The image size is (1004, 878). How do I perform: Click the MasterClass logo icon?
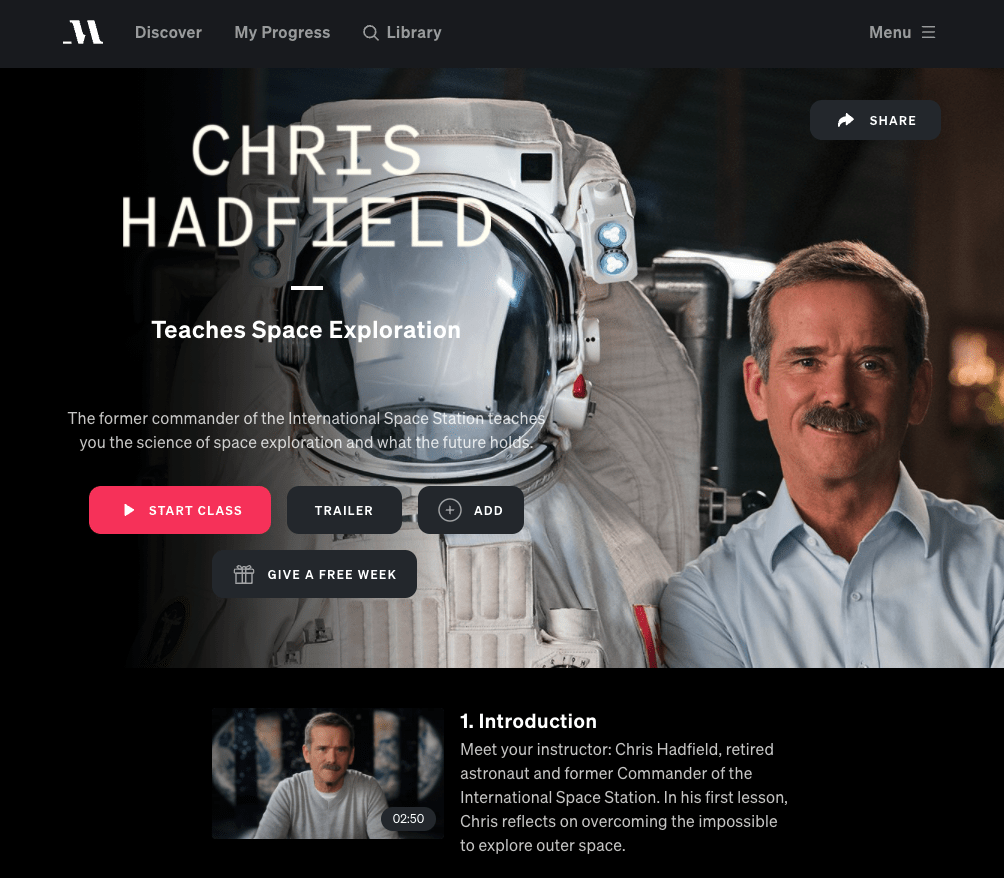pyautogui.click(x=83, y=32)
